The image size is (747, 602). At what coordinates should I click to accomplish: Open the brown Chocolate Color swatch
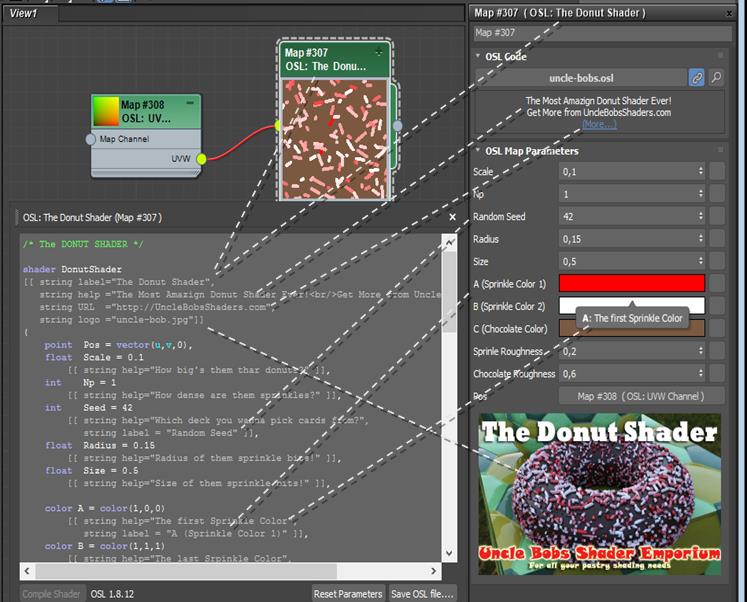[x=632, y=330]
